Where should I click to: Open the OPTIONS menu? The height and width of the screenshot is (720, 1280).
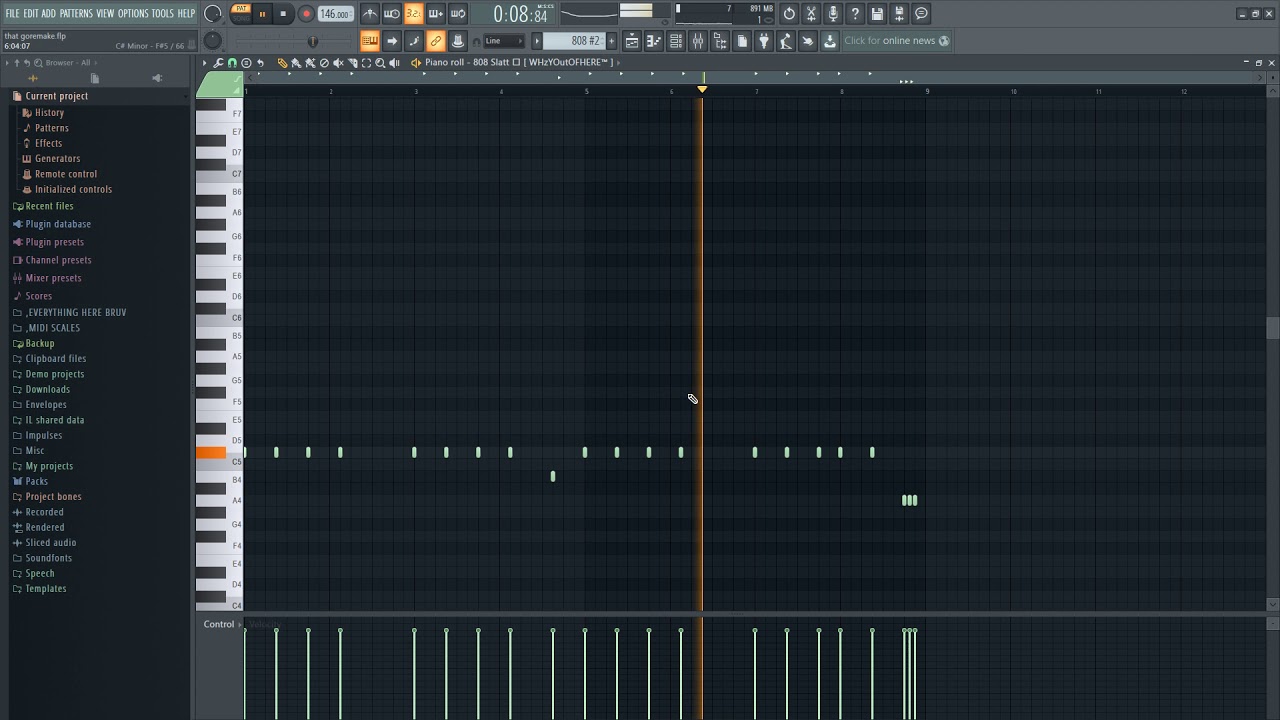tap(133, 13)
